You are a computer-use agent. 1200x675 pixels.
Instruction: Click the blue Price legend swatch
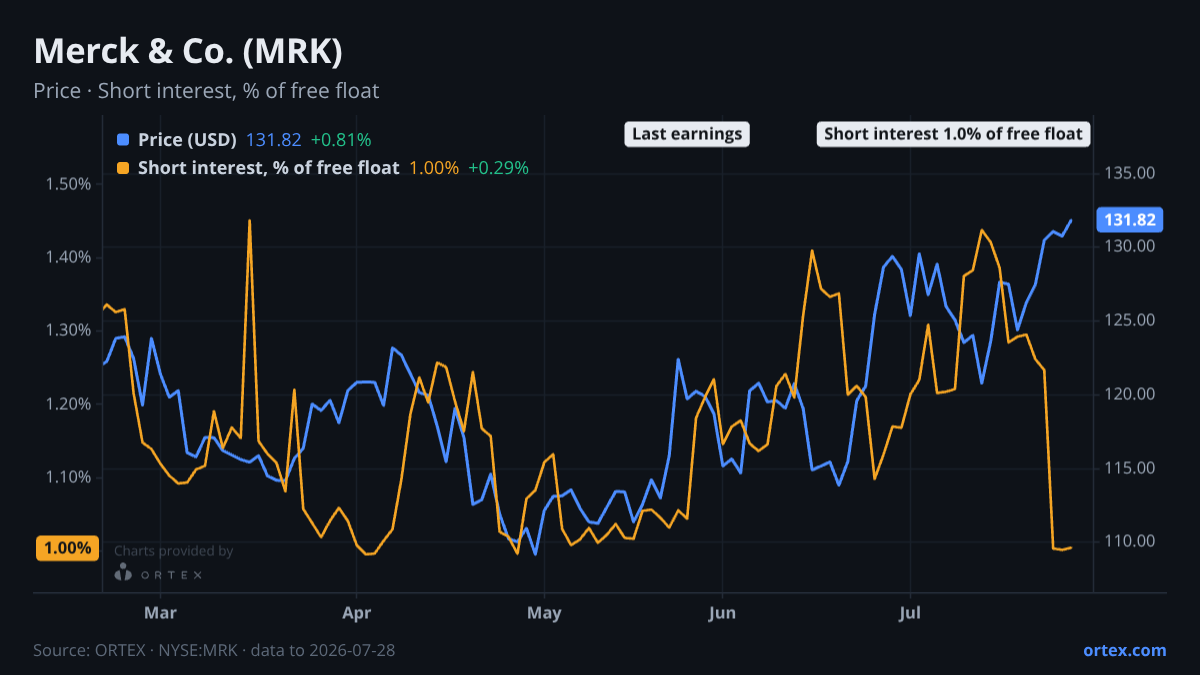coord(123,139)
